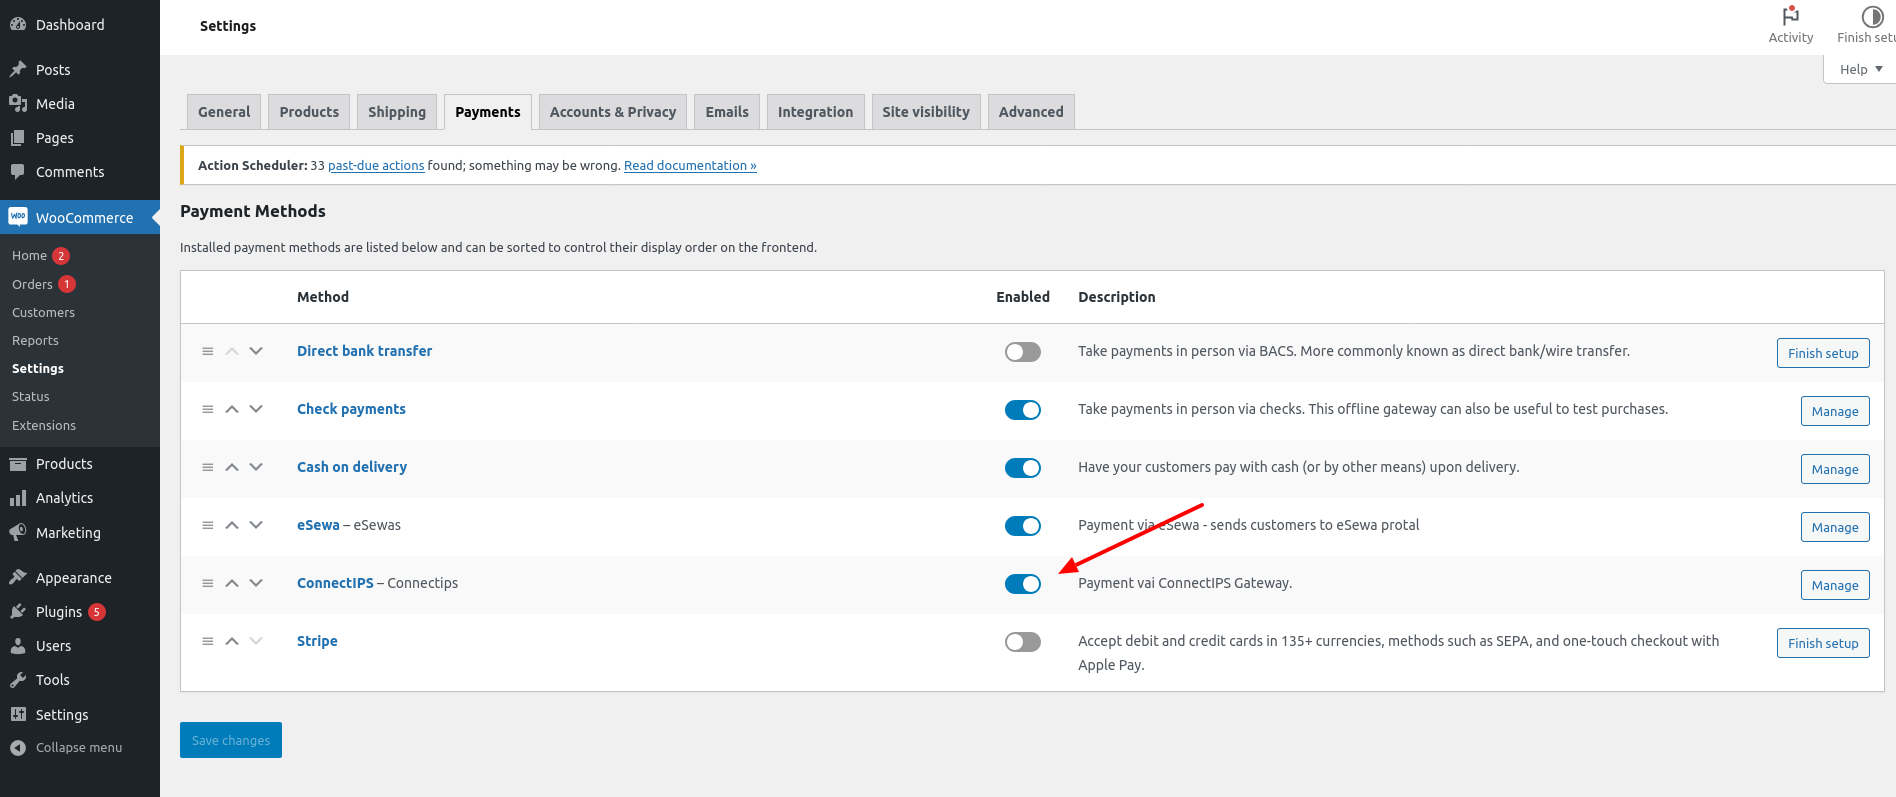Open the Emails tab
This screenshot has height=797, width=1896.
[x=727, y=112]
